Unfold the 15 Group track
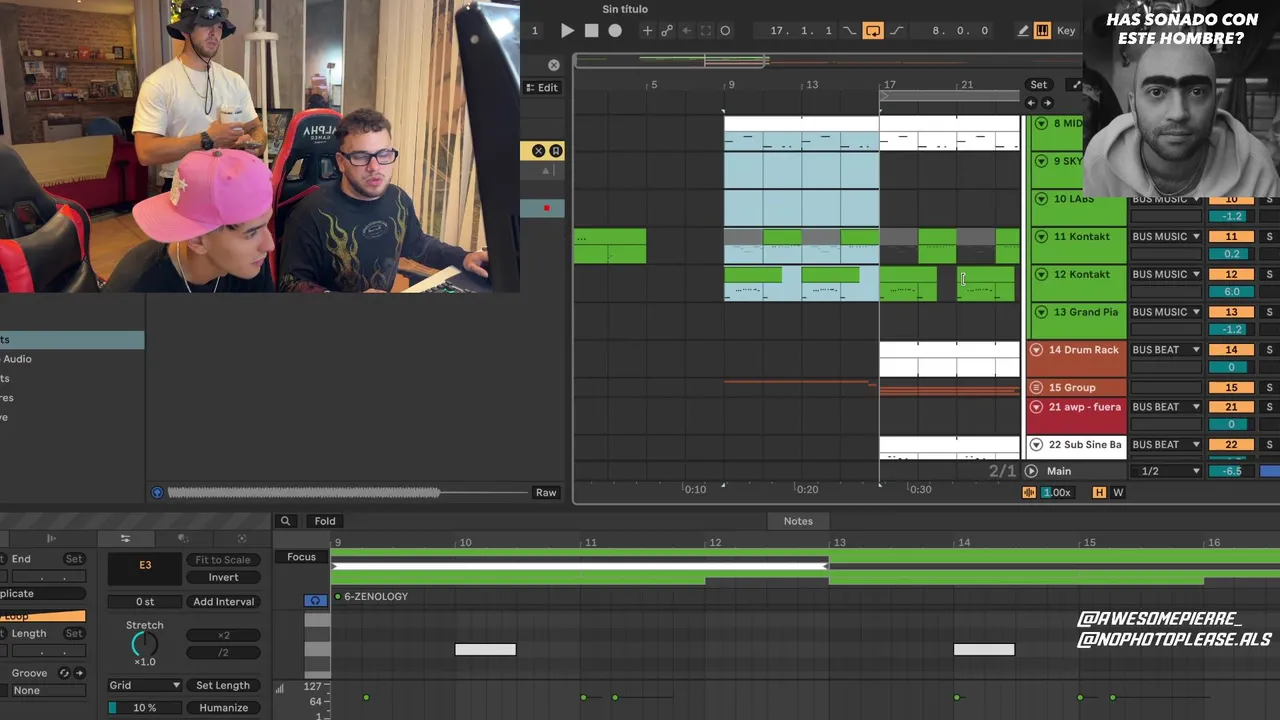The height and width of the screenshot is (720, 1280). click(1036, 387)
